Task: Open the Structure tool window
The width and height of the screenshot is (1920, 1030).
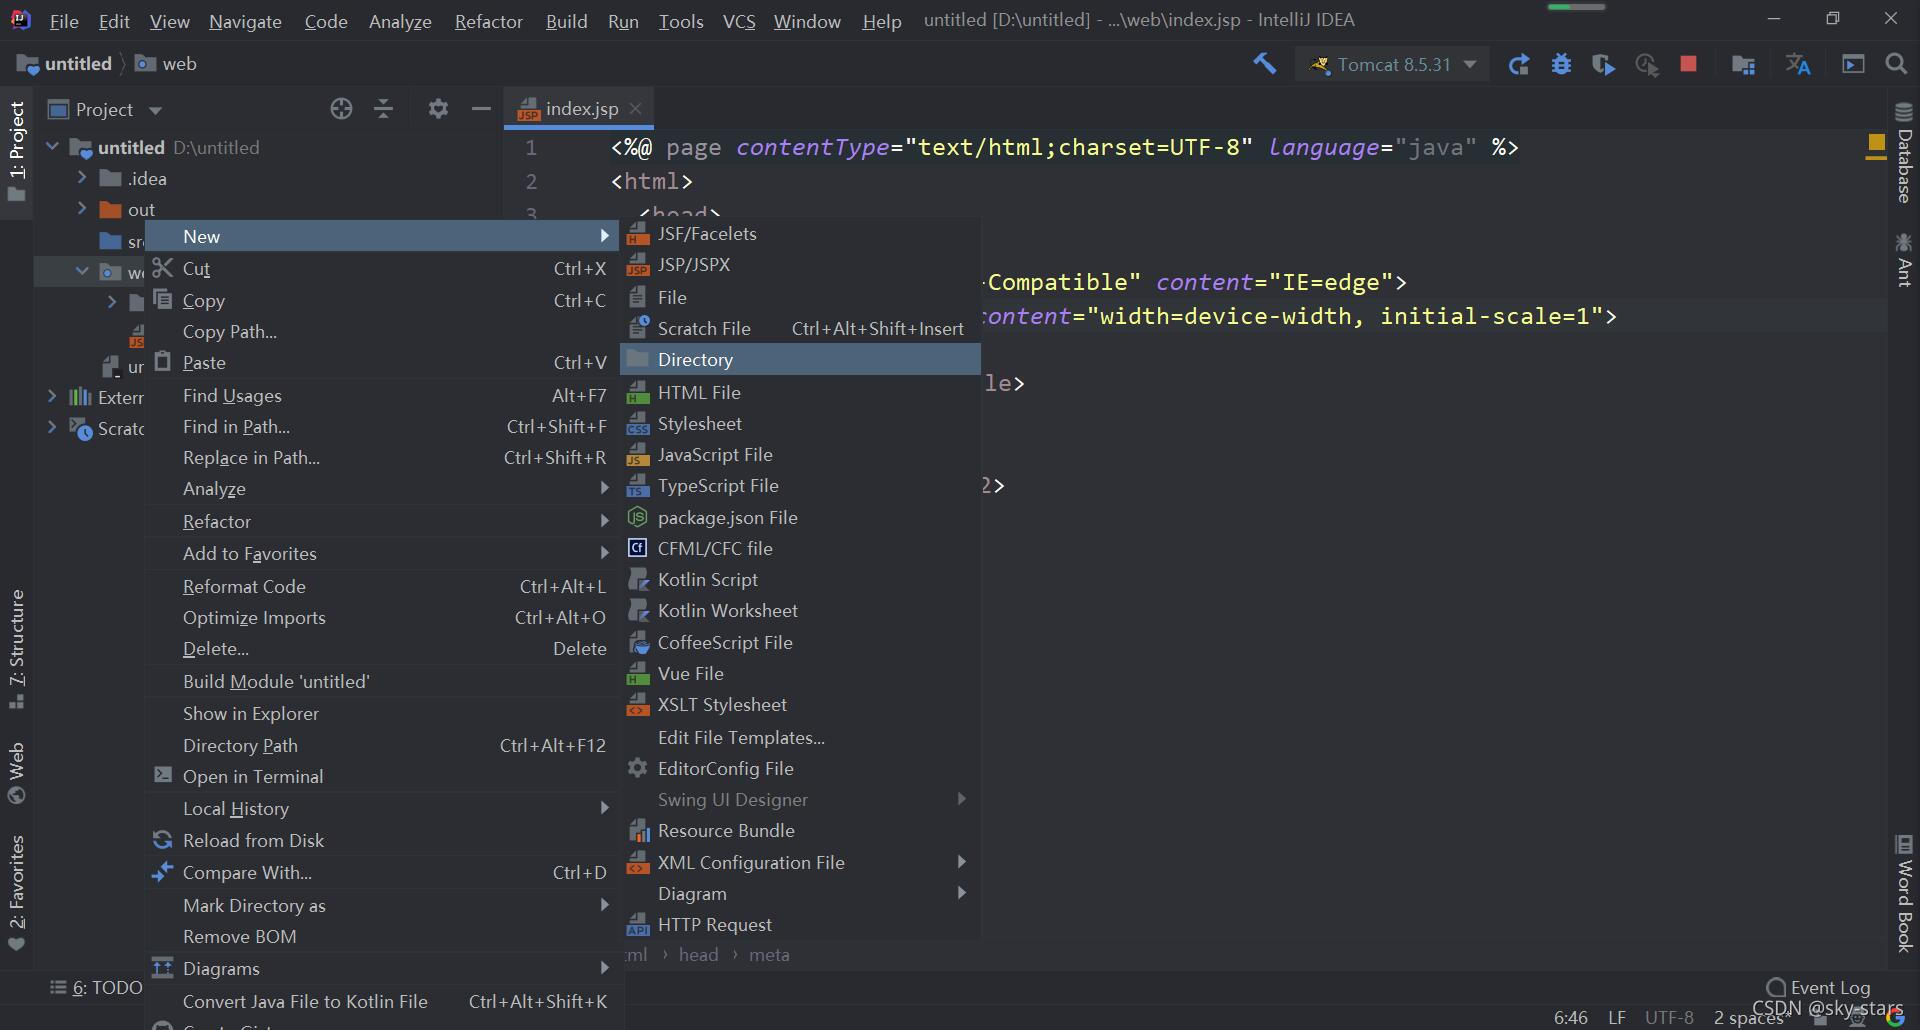Action: tap(16, 649)
